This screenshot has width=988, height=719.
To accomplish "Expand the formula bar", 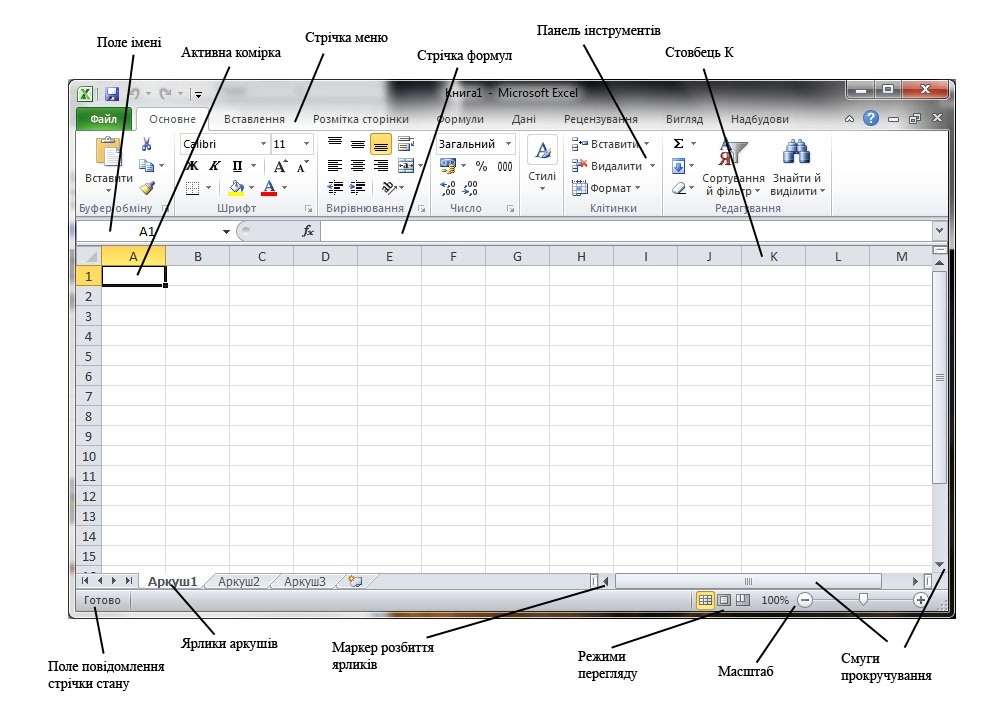I will (x=939, y=231).
